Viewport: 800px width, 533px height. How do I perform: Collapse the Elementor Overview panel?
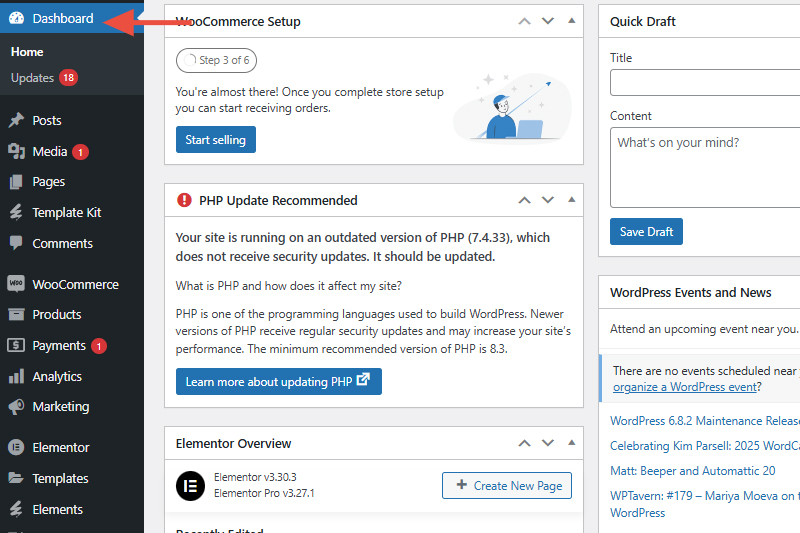pyautogui.click(x=571, y=443)
